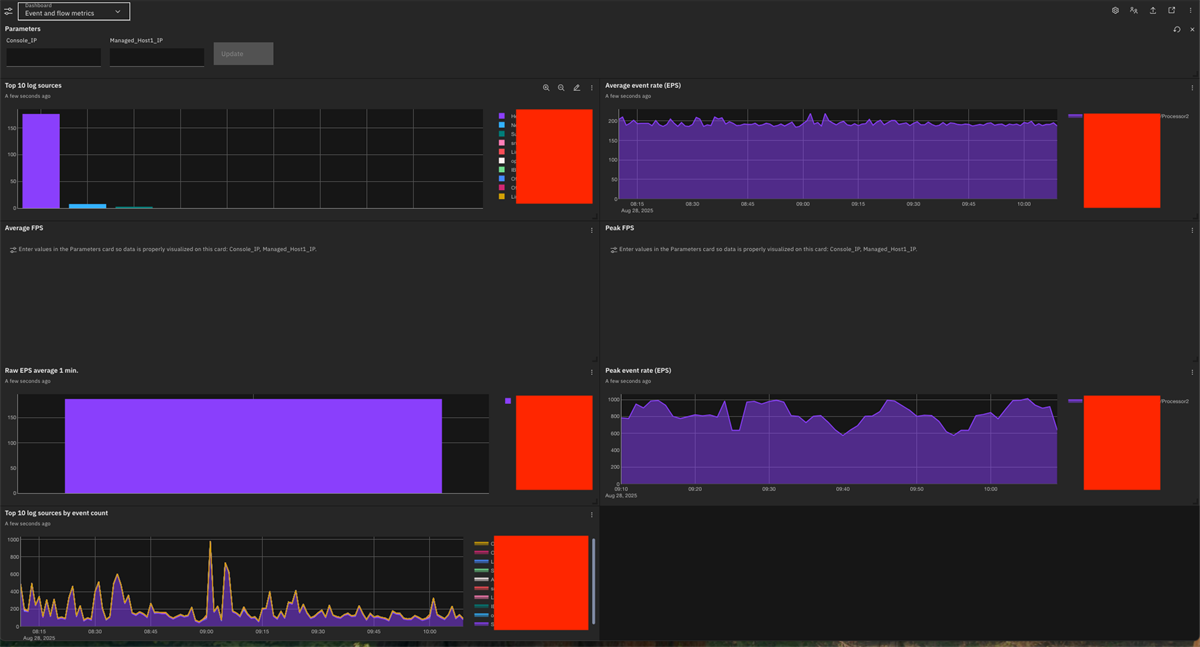Toggle yellow legend swatch in Top 10 log sources
This screenshot has width=1200, height=647.
pyautogui.click(x=502, y=197)
